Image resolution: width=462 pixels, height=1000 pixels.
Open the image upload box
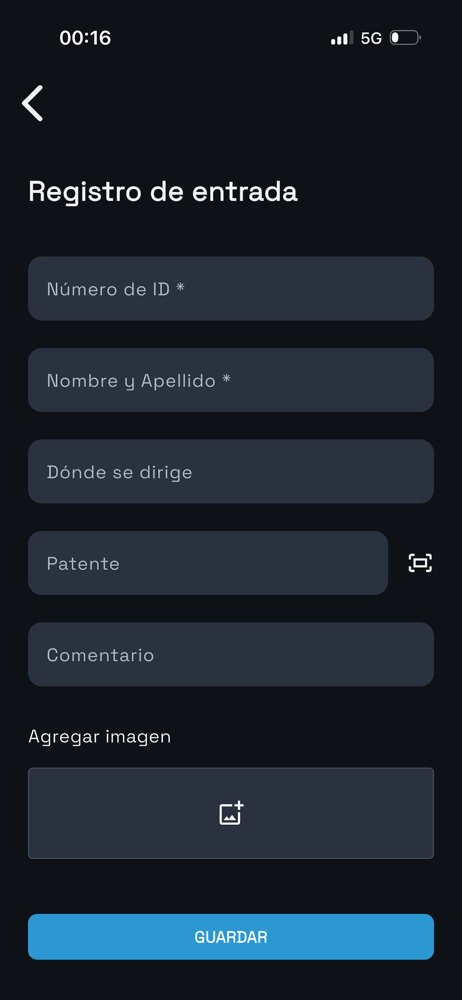[231, 813]
